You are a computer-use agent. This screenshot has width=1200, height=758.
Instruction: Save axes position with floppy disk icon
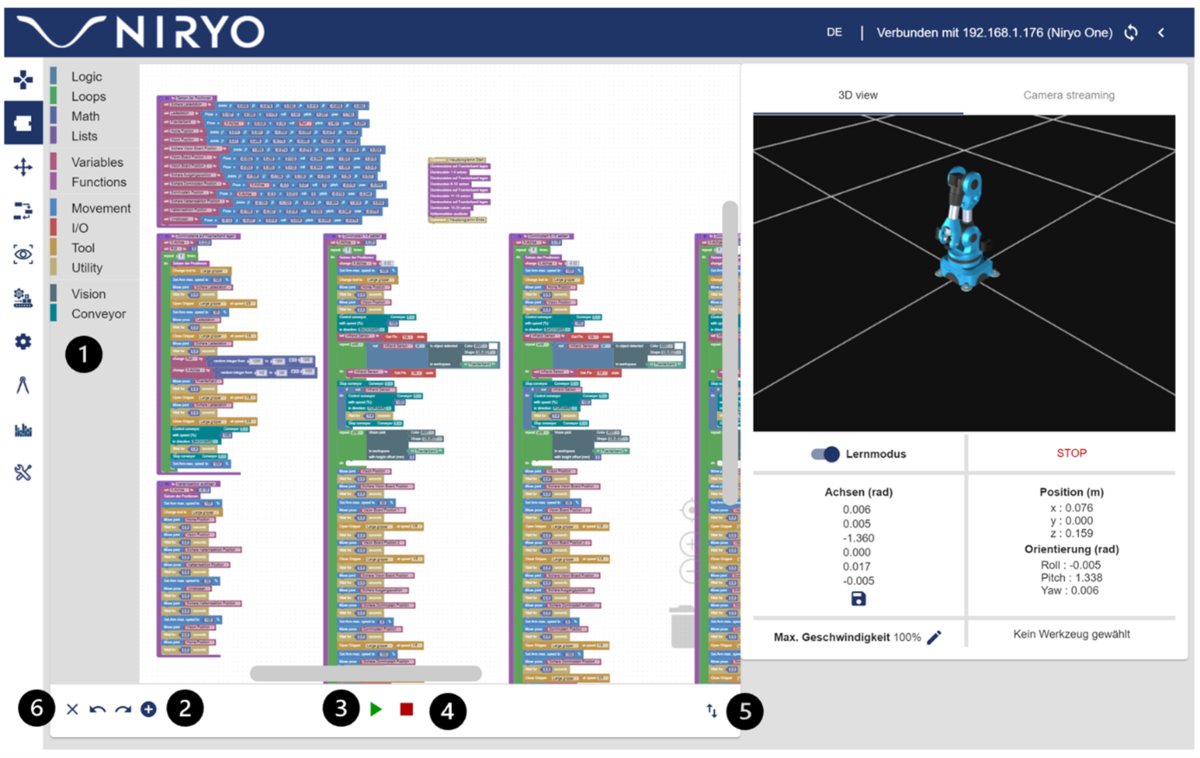pos(858,598)
